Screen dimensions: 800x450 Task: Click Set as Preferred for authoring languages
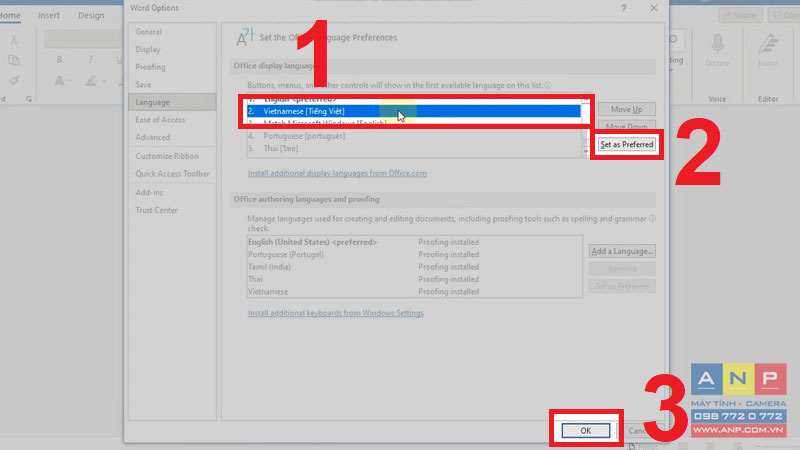pyautogui.click(x=622, y=286)
